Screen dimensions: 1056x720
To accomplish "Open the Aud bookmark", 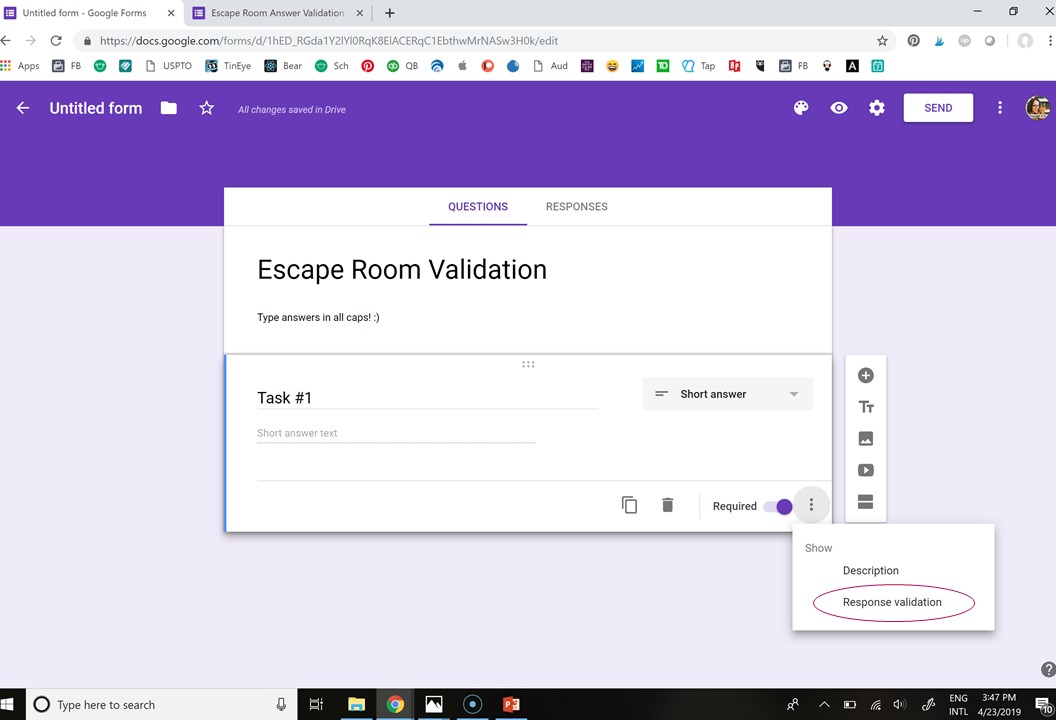I will pos(550,65).
